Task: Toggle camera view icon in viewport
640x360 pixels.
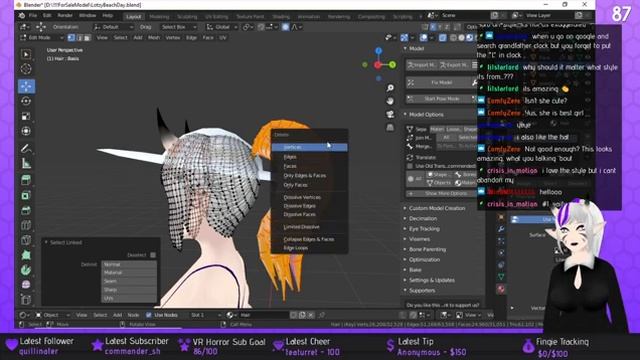Action: (x=390, y=114)
